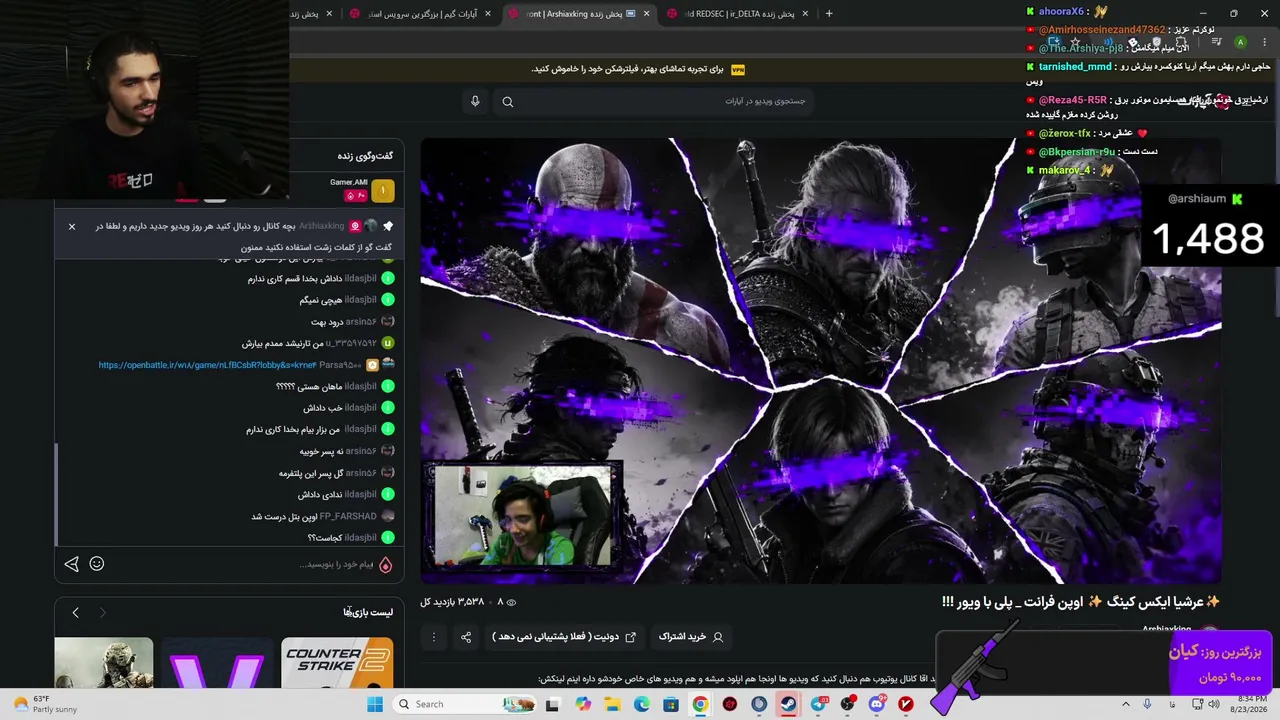Image resolution: width=1280 pixels, height=720 pixels.
Task: Open a new browser tab
Action: click(x=829, y=13)
